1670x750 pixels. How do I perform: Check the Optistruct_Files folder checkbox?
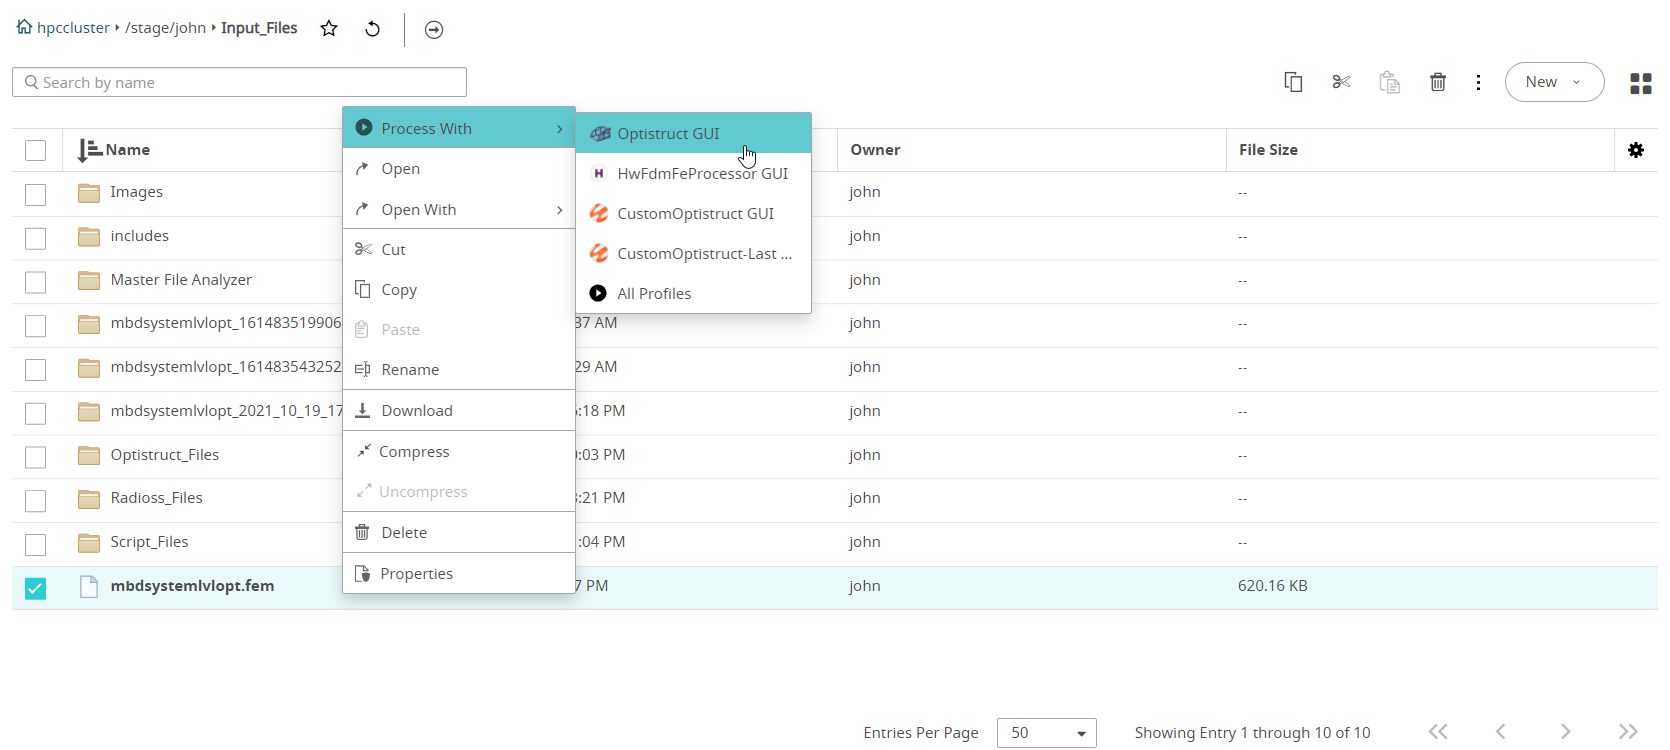point(35,457)
